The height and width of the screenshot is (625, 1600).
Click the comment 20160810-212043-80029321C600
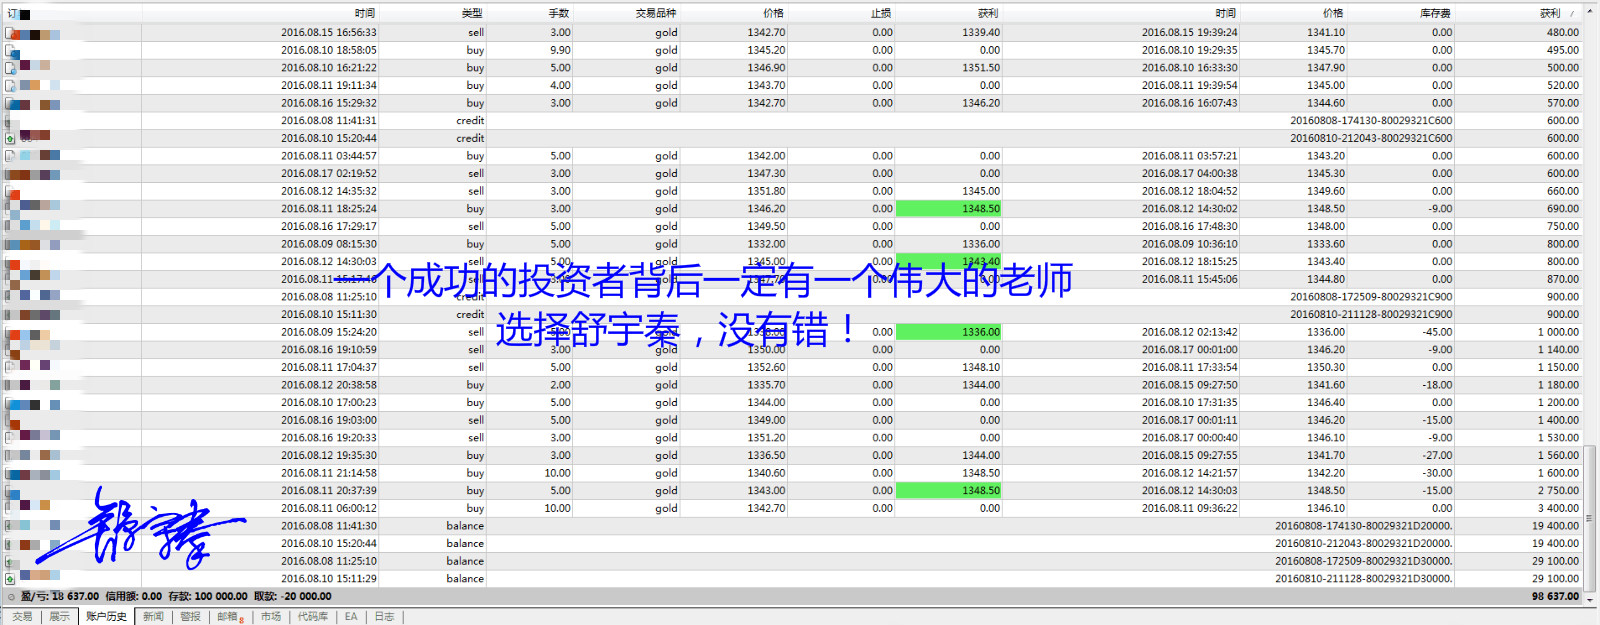(x=1371, y=139)
